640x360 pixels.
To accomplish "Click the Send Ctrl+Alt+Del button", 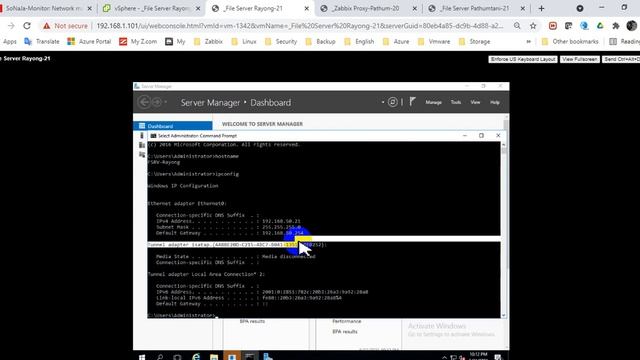I will pyautogui.click(x=621, y=59).
